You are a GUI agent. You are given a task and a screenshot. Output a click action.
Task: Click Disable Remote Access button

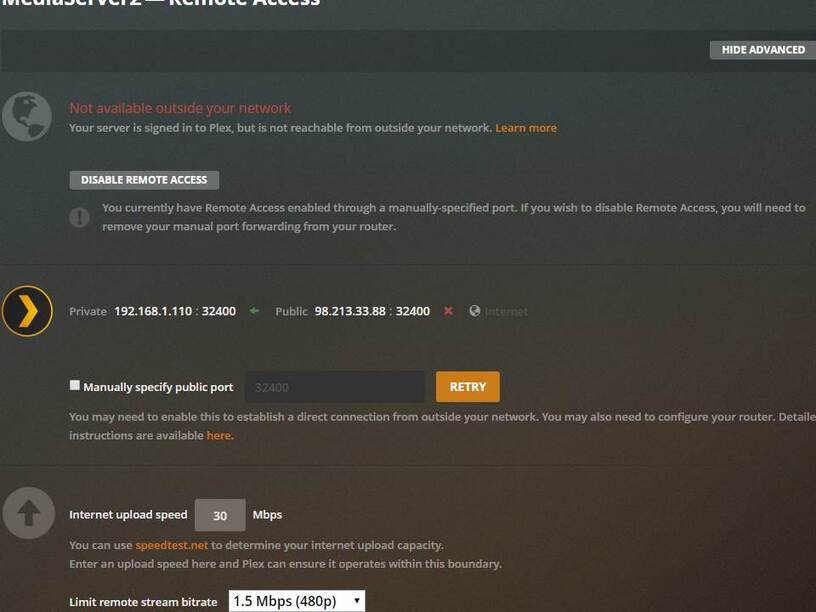click(144, 180)
